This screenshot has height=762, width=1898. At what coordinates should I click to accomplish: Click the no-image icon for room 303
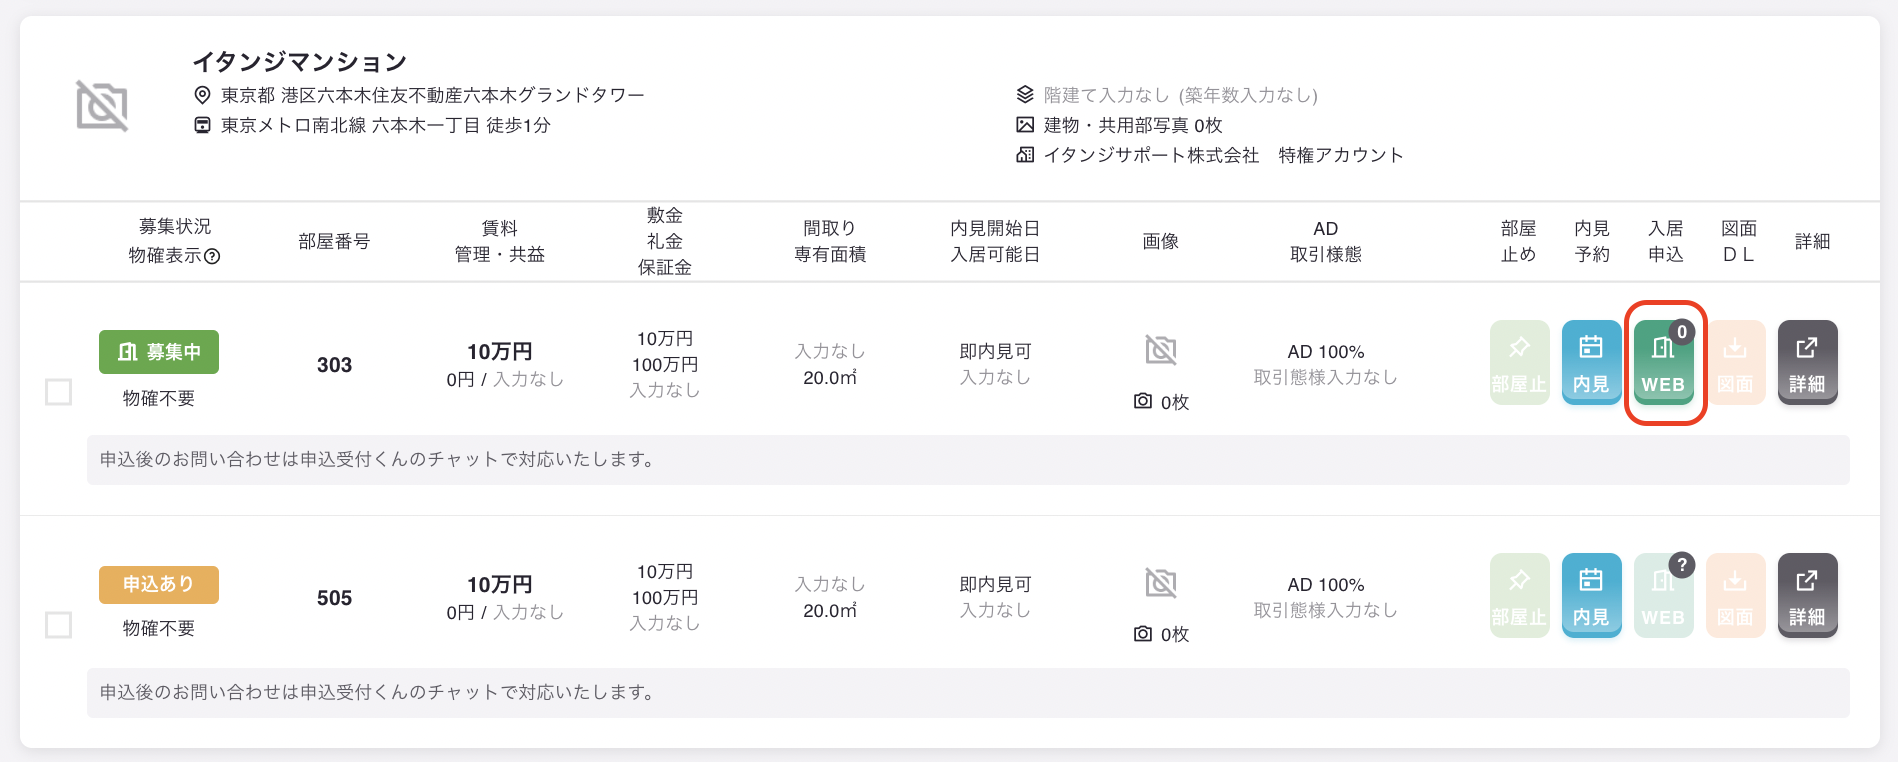coord(1161,350)
